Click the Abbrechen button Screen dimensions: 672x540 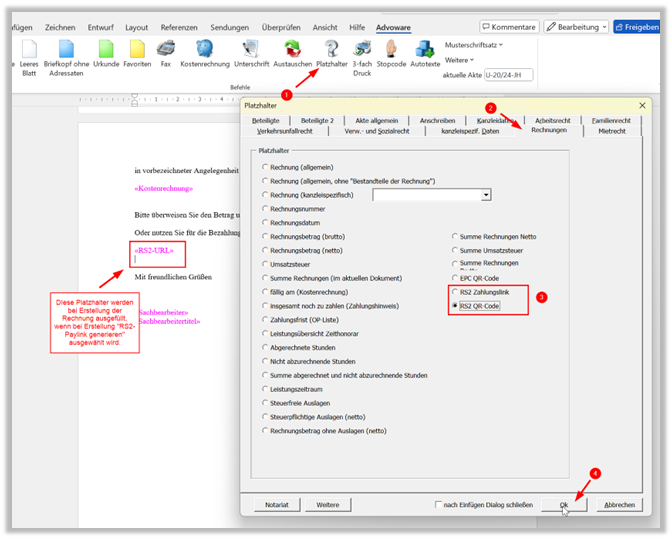[619, 505]
